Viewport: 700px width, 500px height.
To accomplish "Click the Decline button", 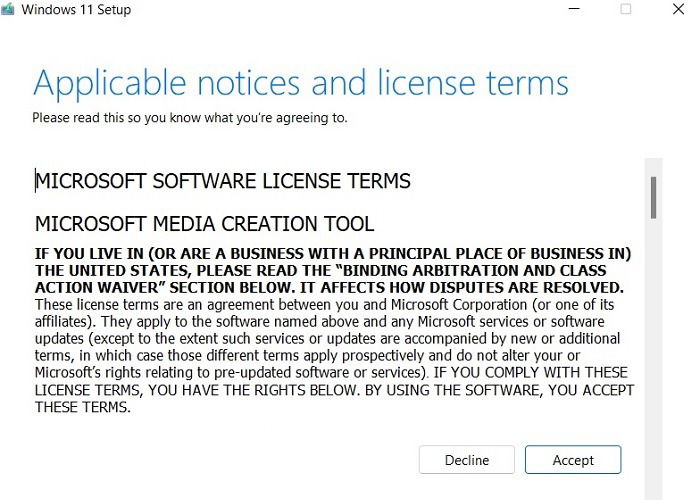I will click(467, 459).
